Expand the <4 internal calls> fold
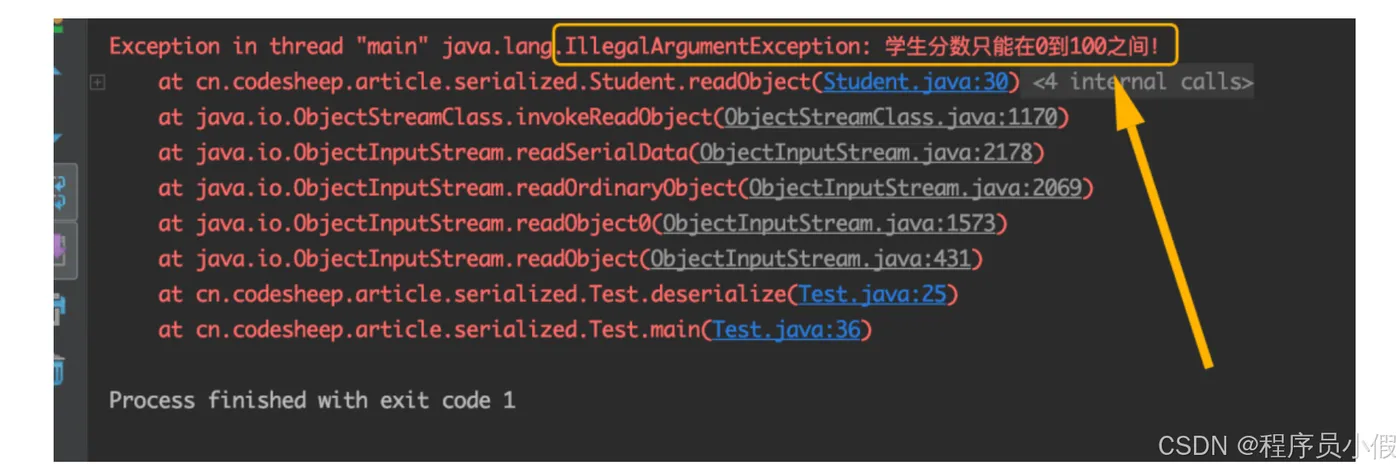The height and width of the screenshot is (471, 1400). (1143, 82)
